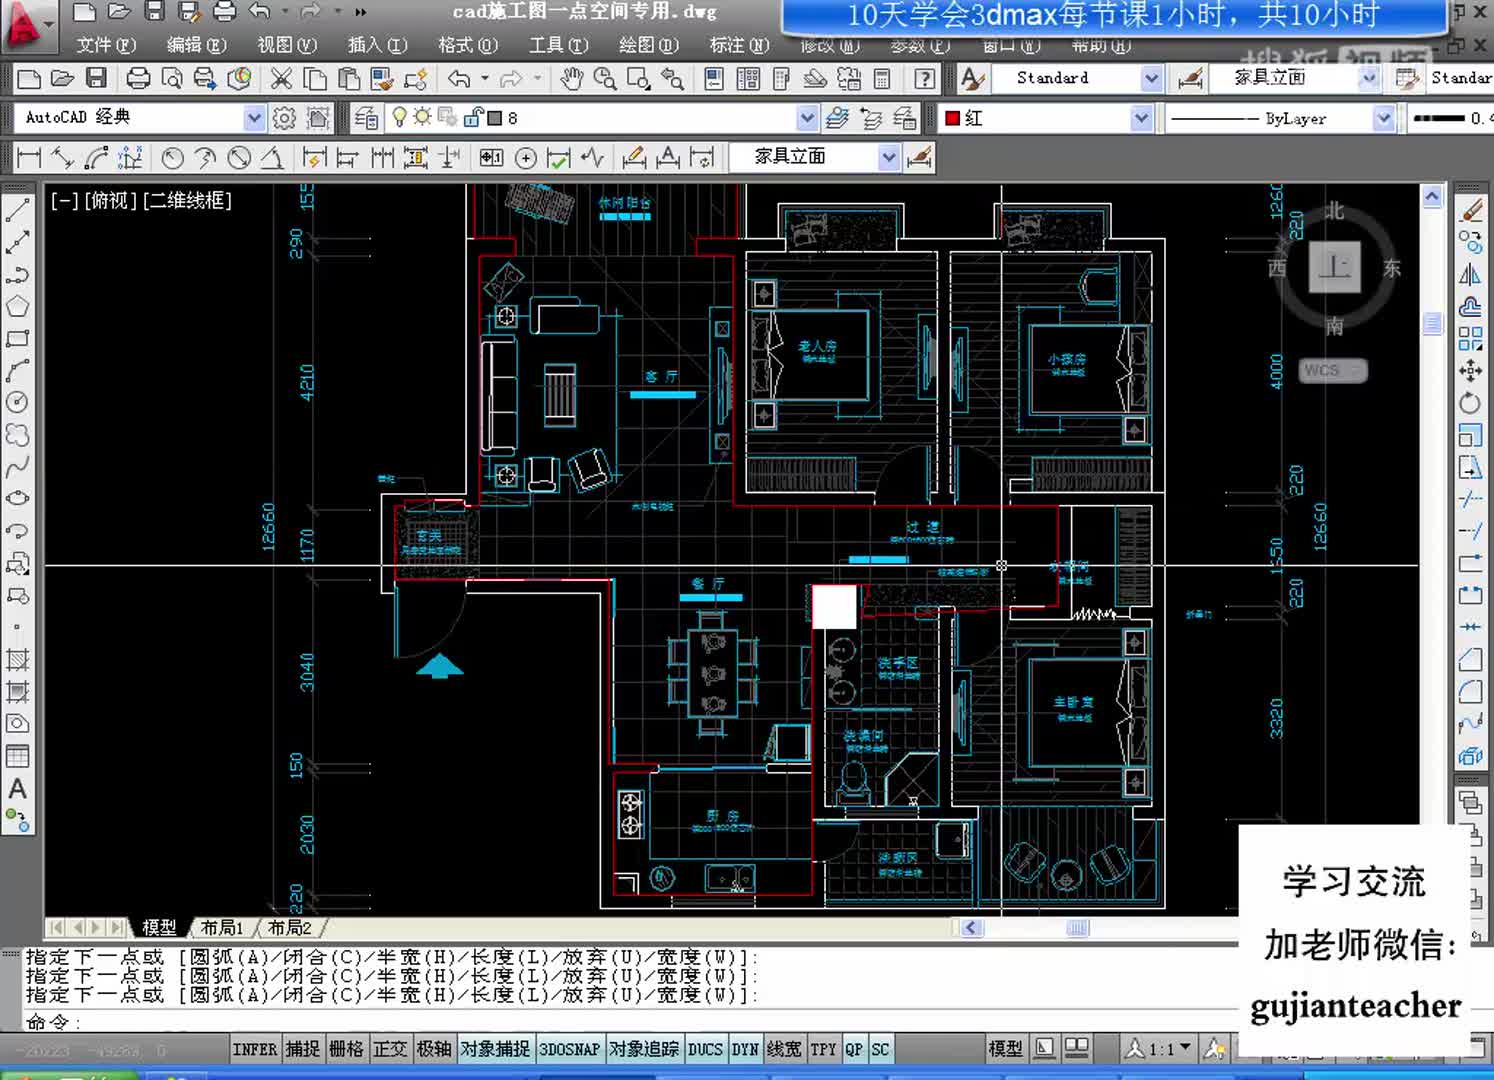Click the red color swatch in color control
The width and height of the screenshot is (1494, 1080).
tap(953, 118)
